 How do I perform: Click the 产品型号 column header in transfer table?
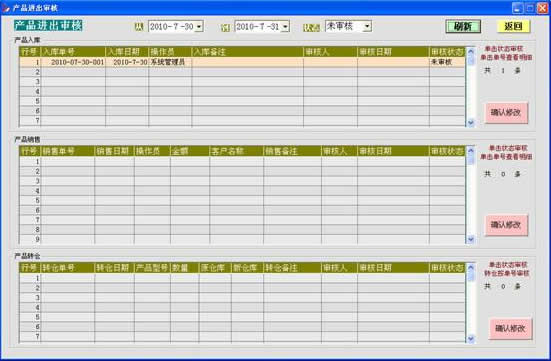coord(152,268)
